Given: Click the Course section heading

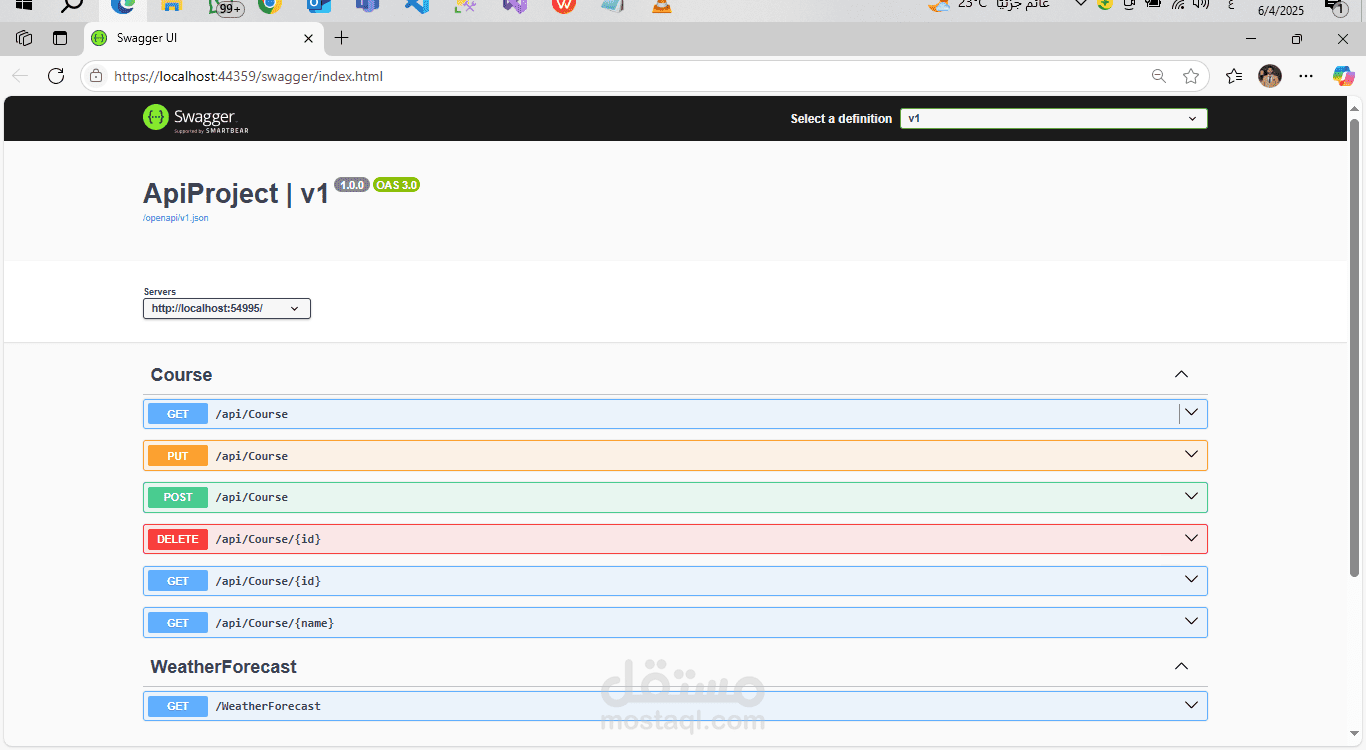Looking at the screenshot, I should click(x=181, y=375).
